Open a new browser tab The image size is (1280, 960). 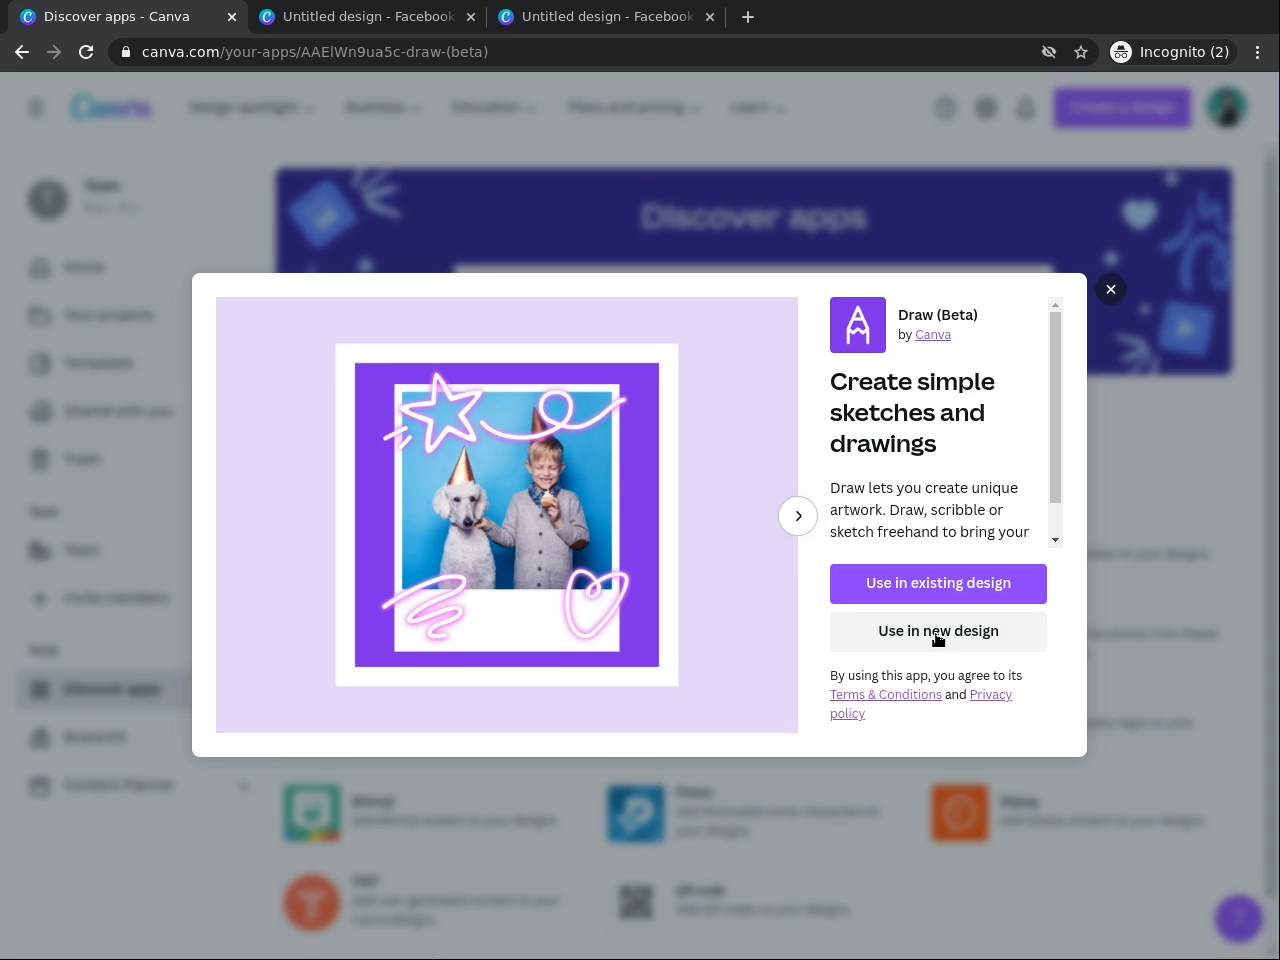tap(748, 17)
